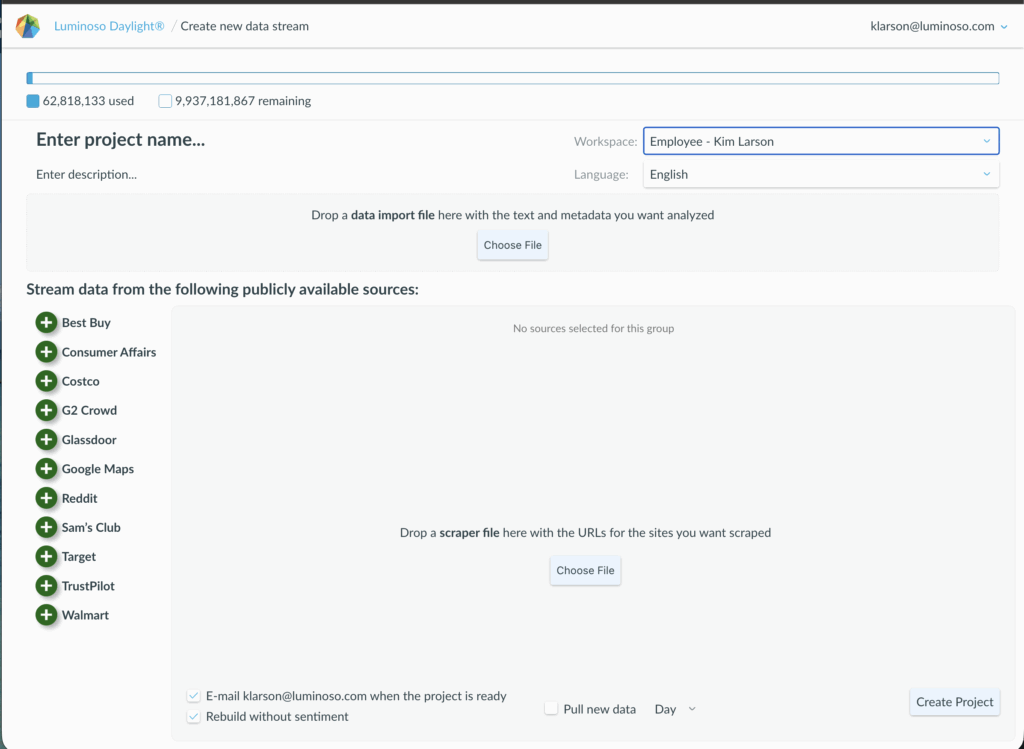
Task: Add Consumer Affairs source via plus icon
Action: point(46,352)
